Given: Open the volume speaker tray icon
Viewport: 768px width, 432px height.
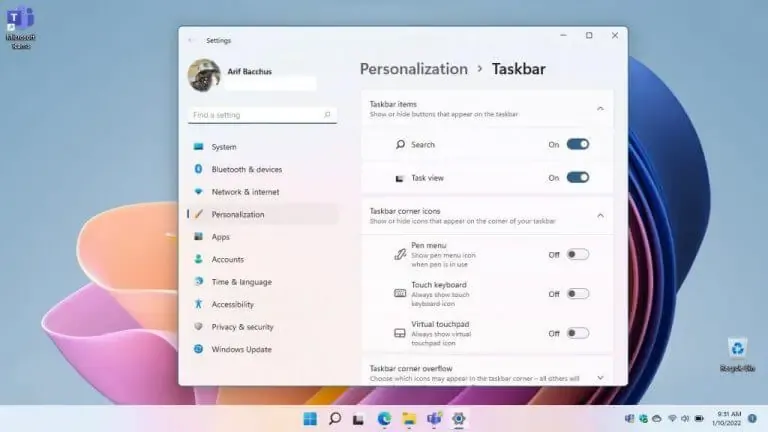Looking at the screenshot, I should pos(685,419).
